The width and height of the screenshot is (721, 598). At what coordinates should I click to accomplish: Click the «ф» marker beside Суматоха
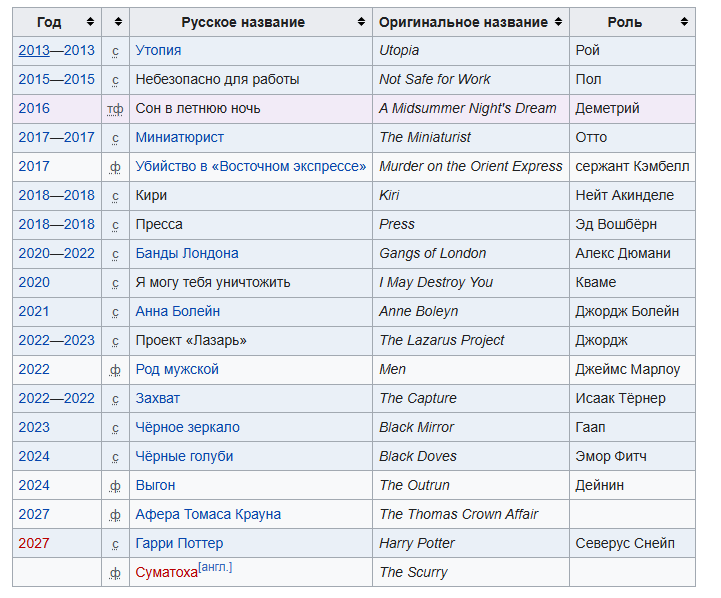pos(115,573)
